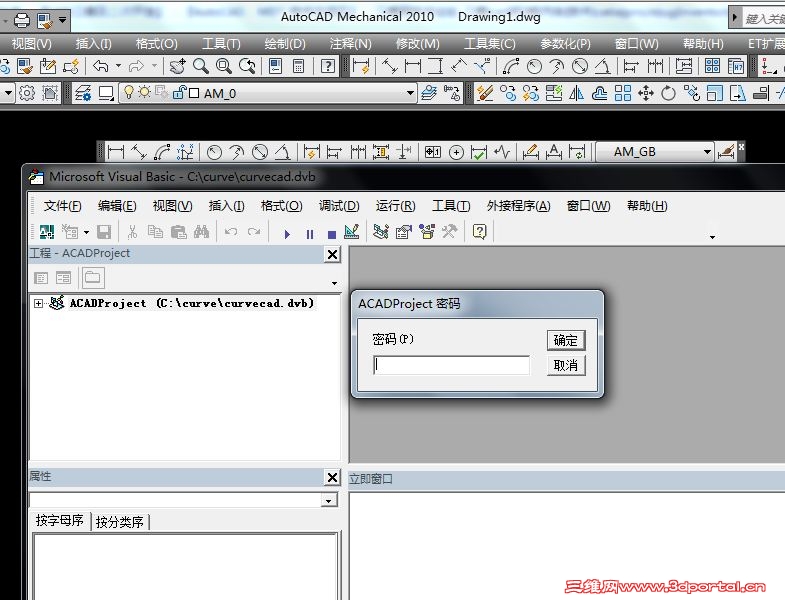Open AutoCAD 工具集(C) menu

click(x=490, y=44)
